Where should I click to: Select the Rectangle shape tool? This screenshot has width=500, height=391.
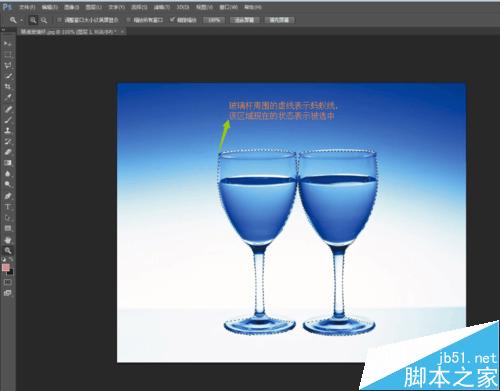click(8, 228)
